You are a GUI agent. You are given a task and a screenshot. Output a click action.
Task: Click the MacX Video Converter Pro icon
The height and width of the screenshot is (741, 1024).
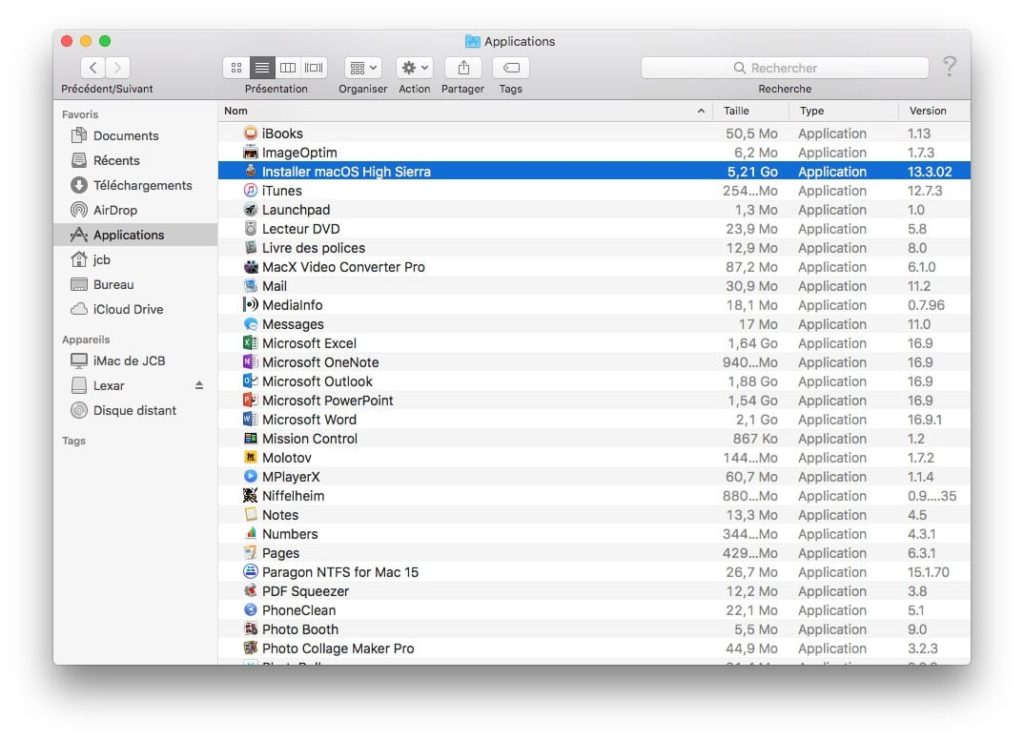coord(250,267)
